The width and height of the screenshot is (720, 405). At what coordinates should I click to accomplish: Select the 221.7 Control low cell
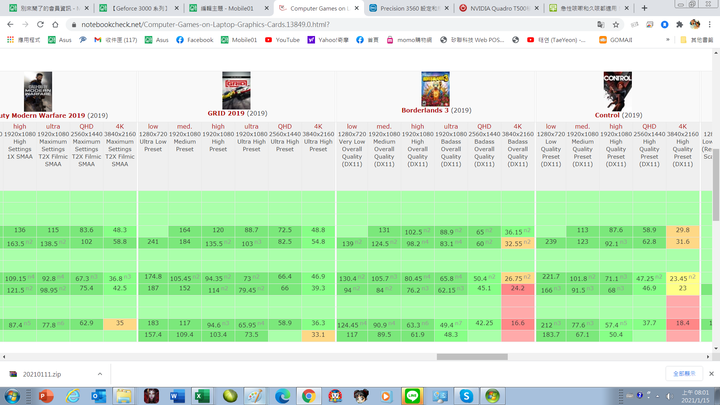[x=551, y=277]
